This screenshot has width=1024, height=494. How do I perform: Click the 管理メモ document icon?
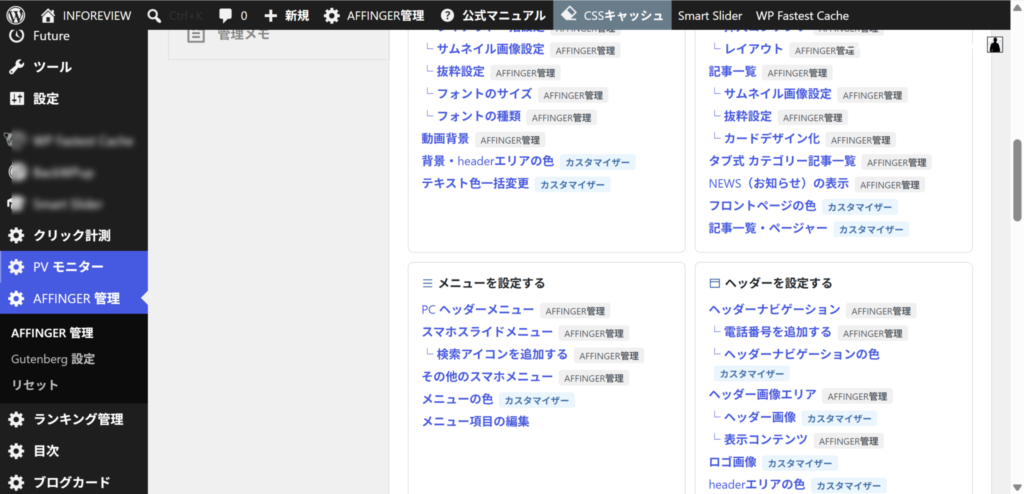(195, 35)
